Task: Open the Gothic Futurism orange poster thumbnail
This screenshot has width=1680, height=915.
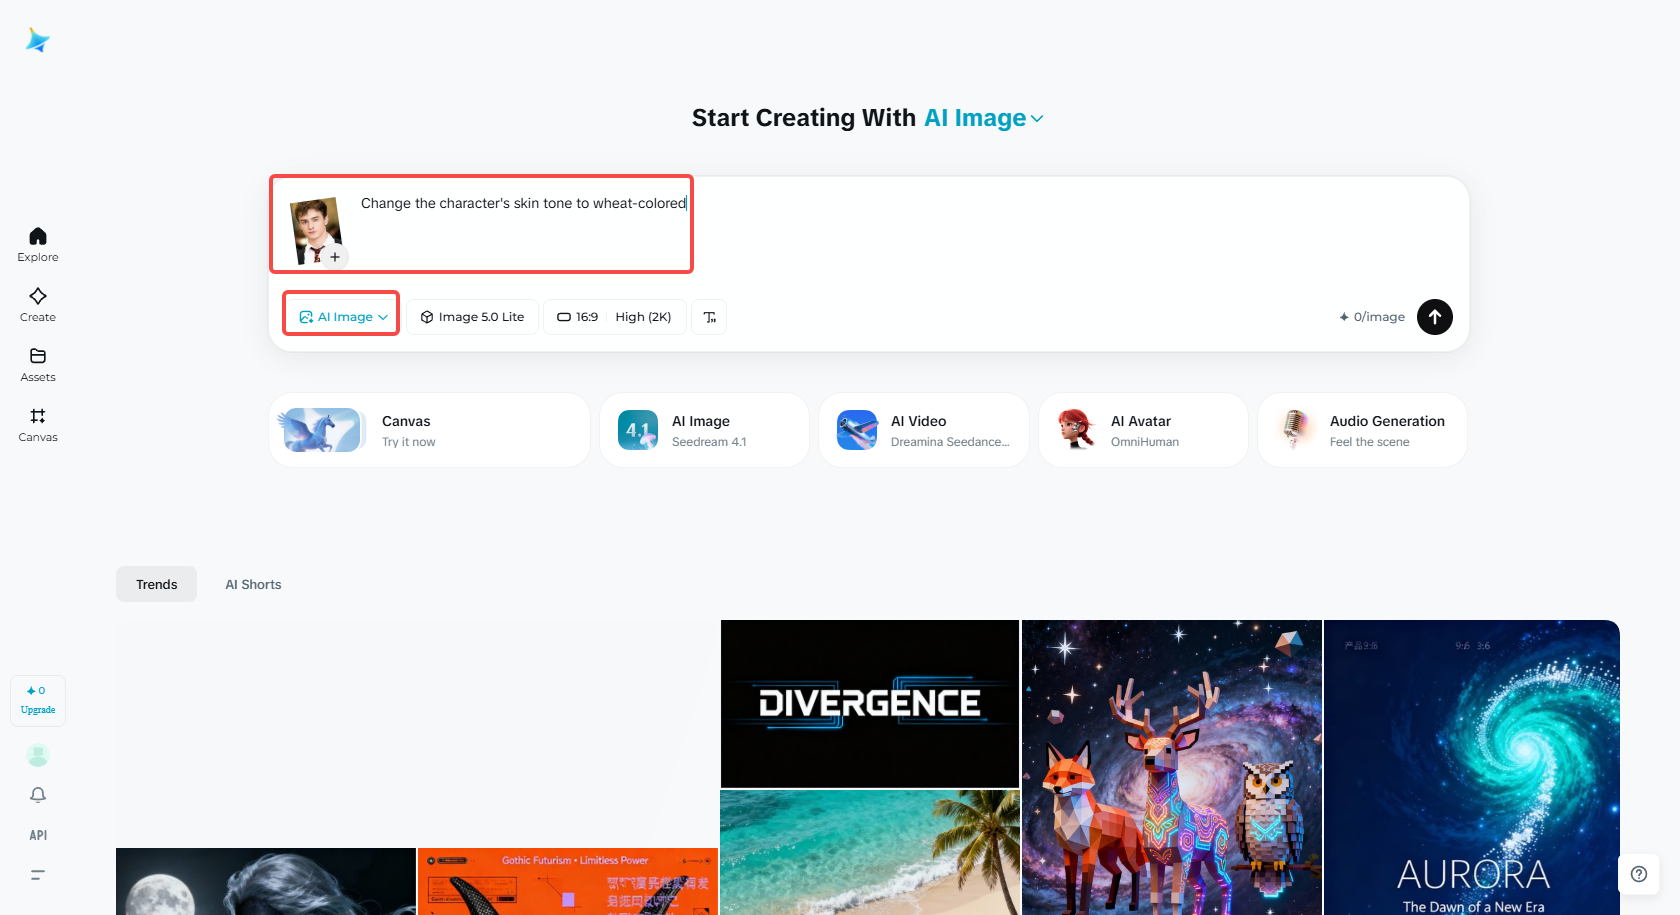Action: click(x=568, y=882)
